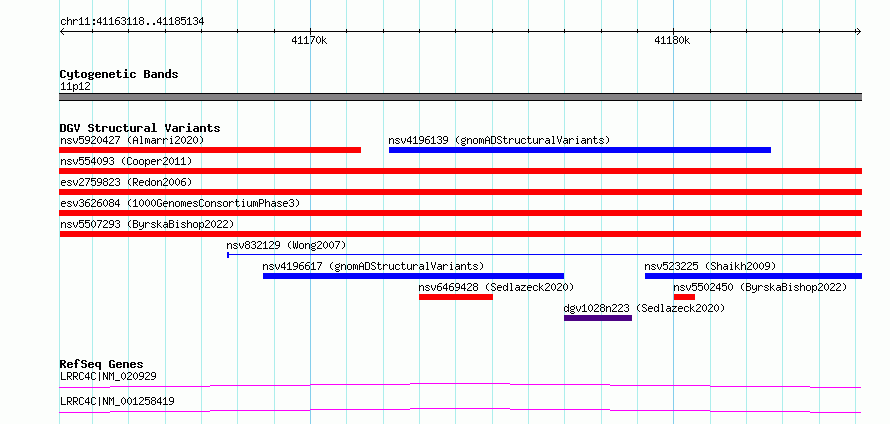Image resolution: width=890 pixels, height=424 pixels.
Task: Click the right arrowhead of the ruler
Action: coord(859,31)
